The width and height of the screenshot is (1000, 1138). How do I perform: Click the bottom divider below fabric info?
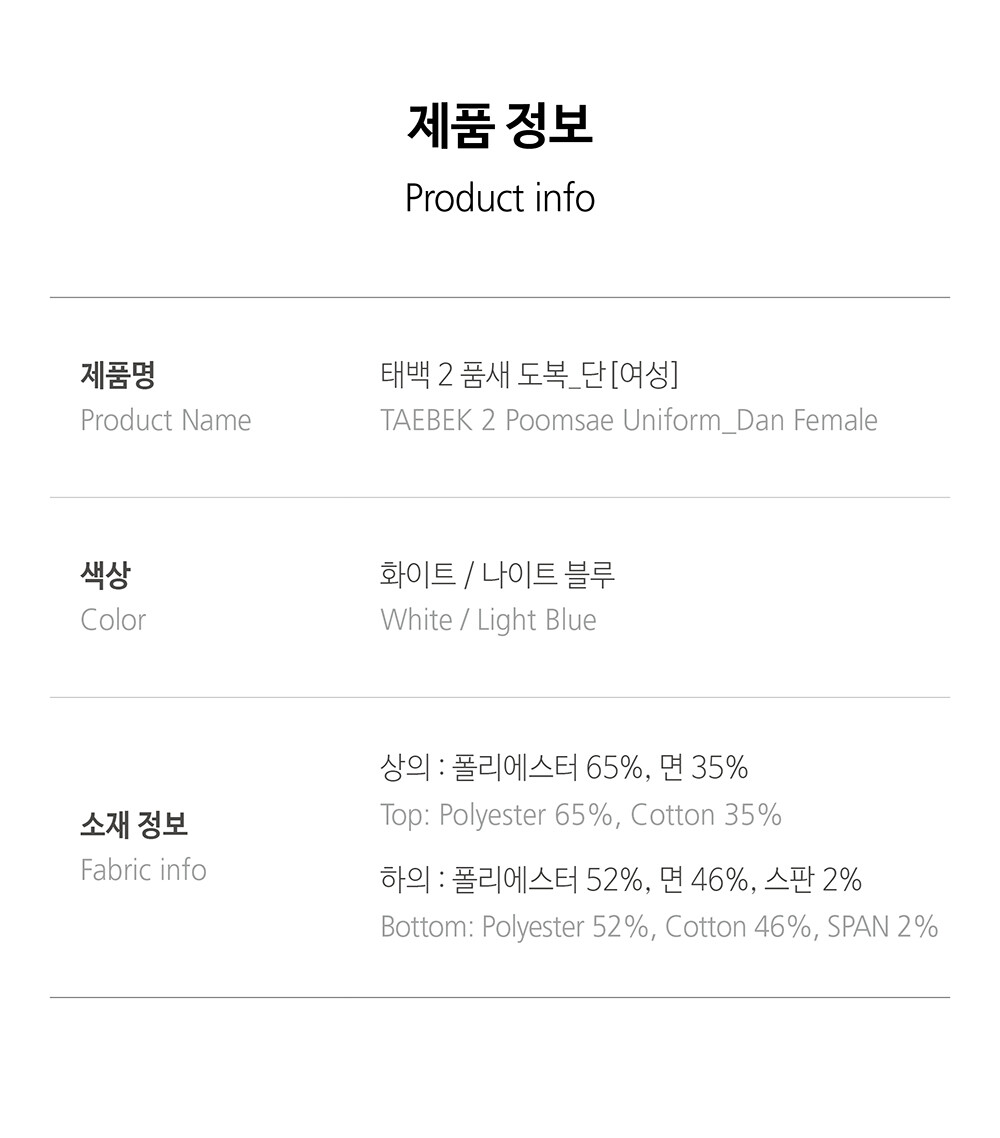500,997
